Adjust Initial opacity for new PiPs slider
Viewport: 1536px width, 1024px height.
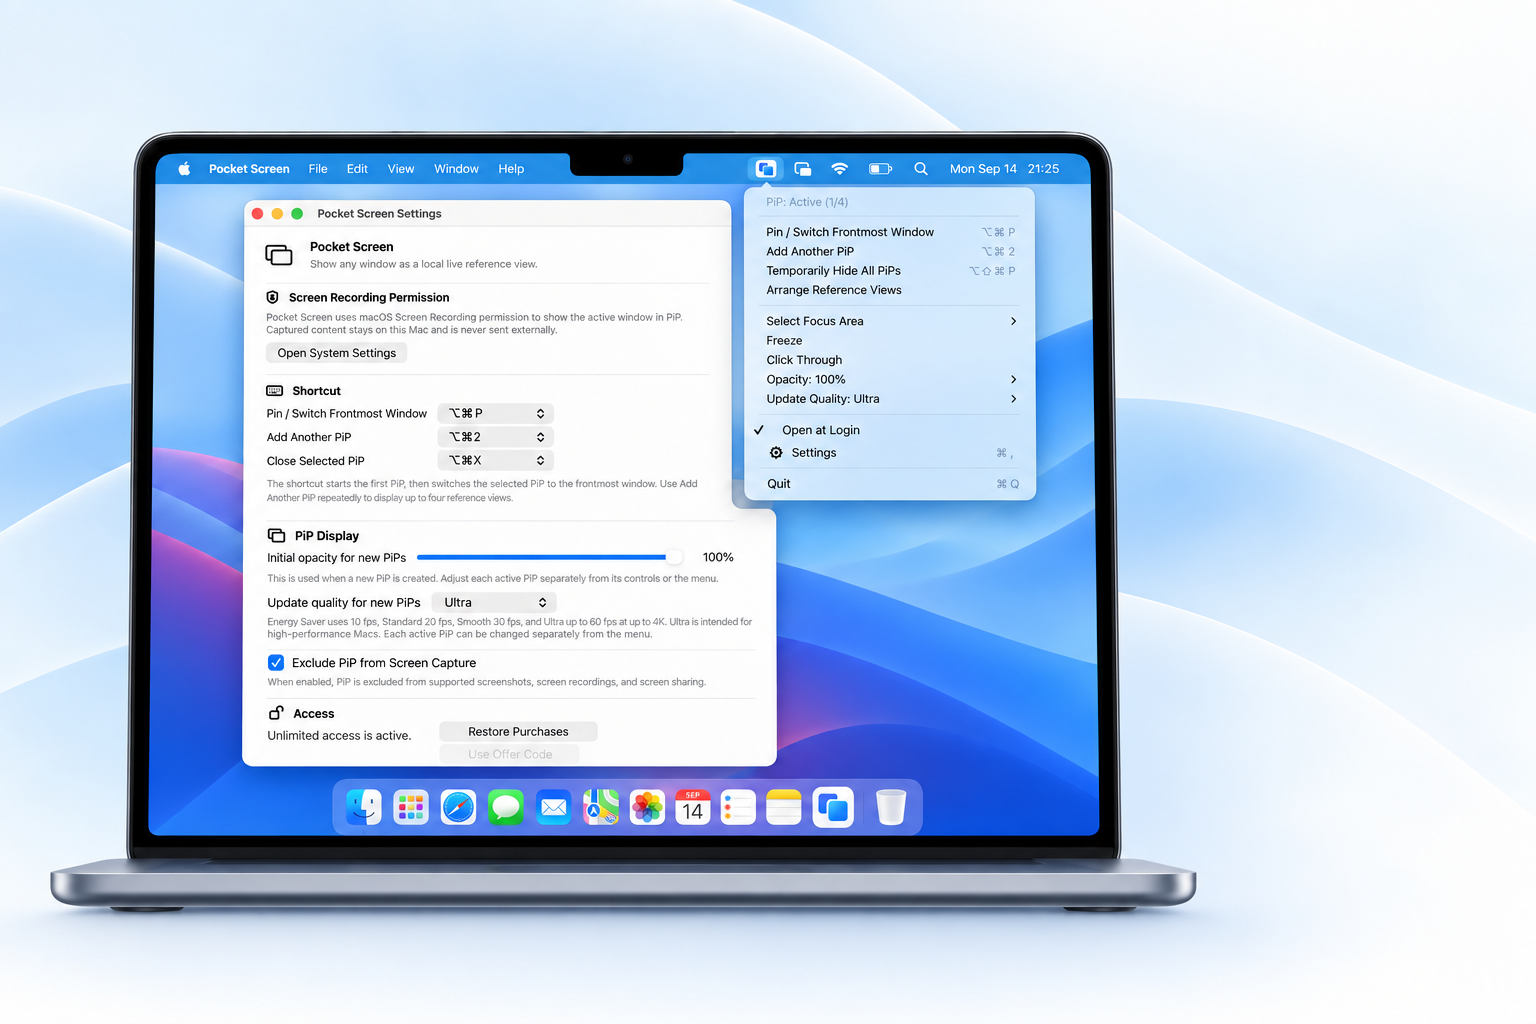coord(548,557)
